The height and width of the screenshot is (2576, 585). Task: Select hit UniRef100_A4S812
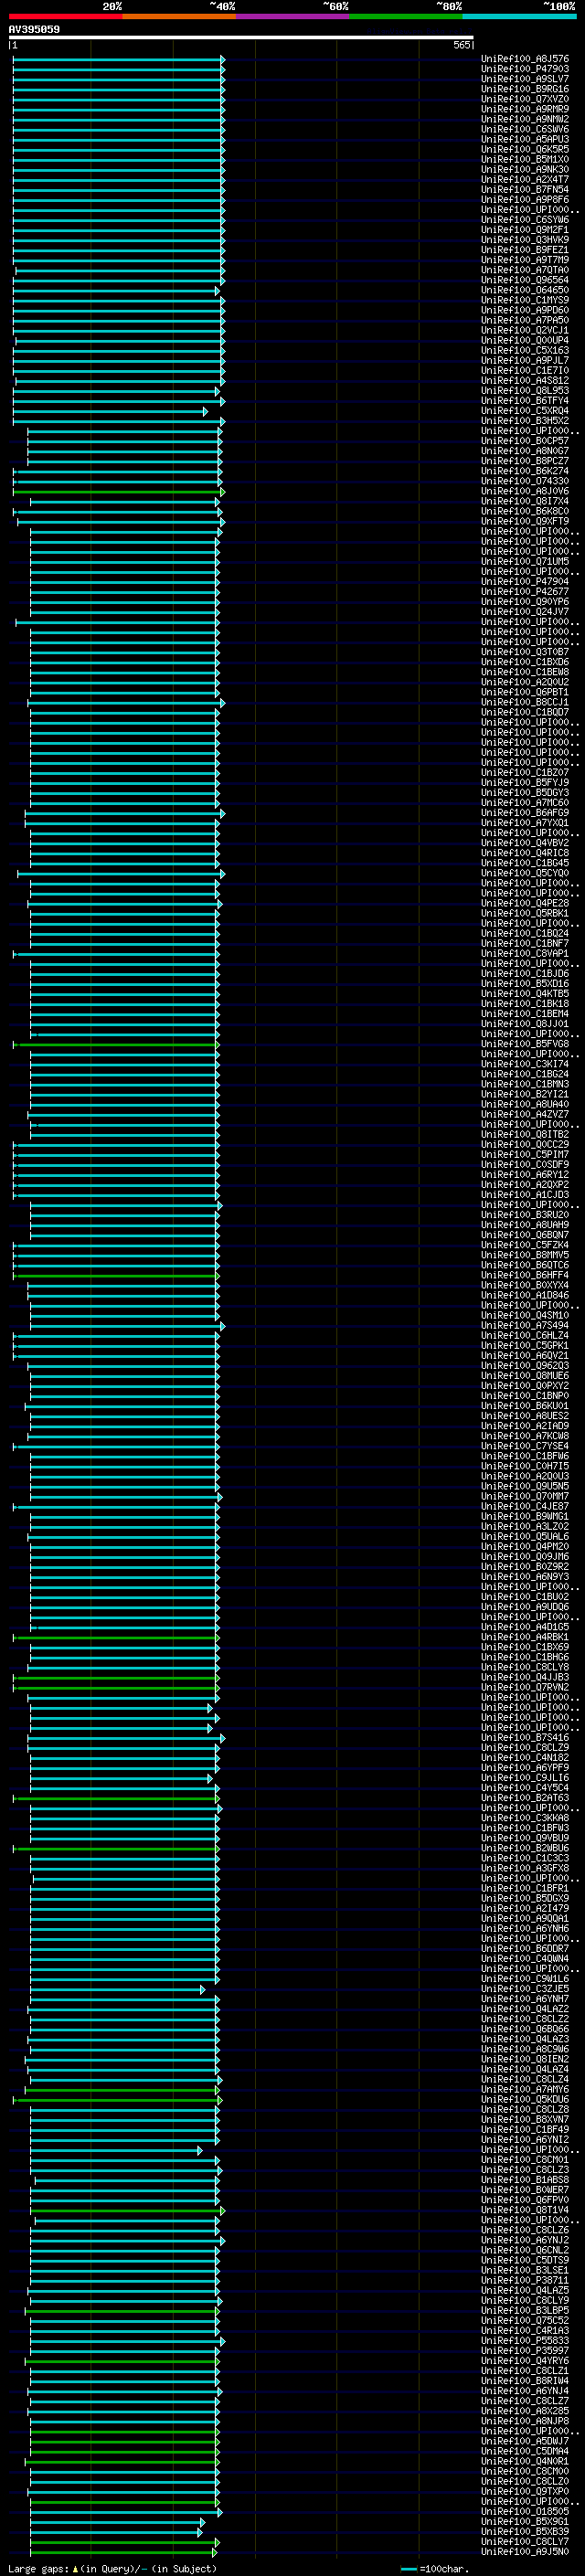pyautogui.click(x=525, y=380)
